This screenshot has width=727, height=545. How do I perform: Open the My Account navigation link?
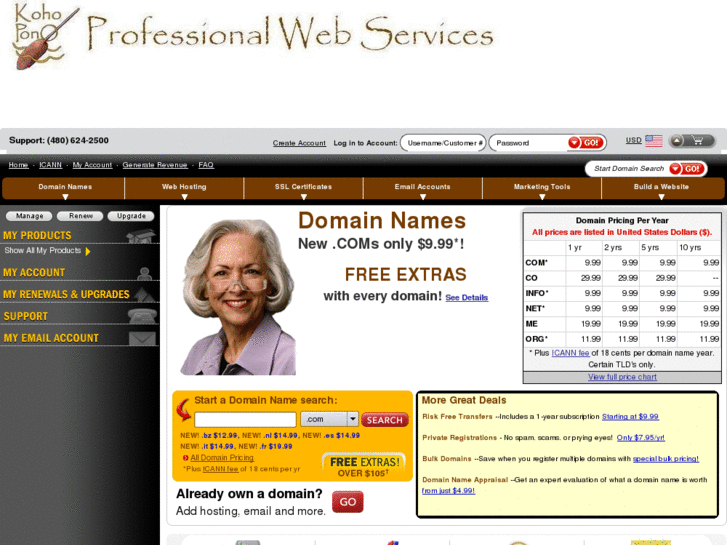point(92,165)
